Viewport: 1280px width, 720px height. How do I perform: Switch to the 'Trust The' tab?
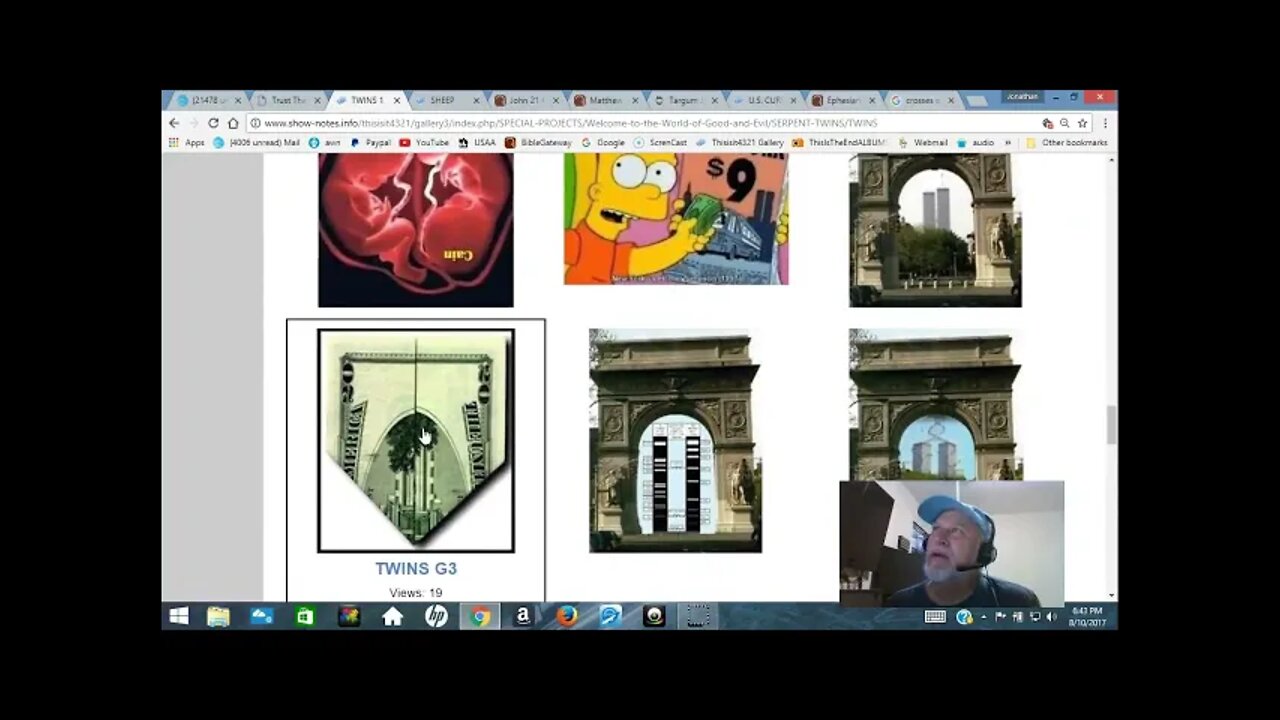[x=288, y=100]
